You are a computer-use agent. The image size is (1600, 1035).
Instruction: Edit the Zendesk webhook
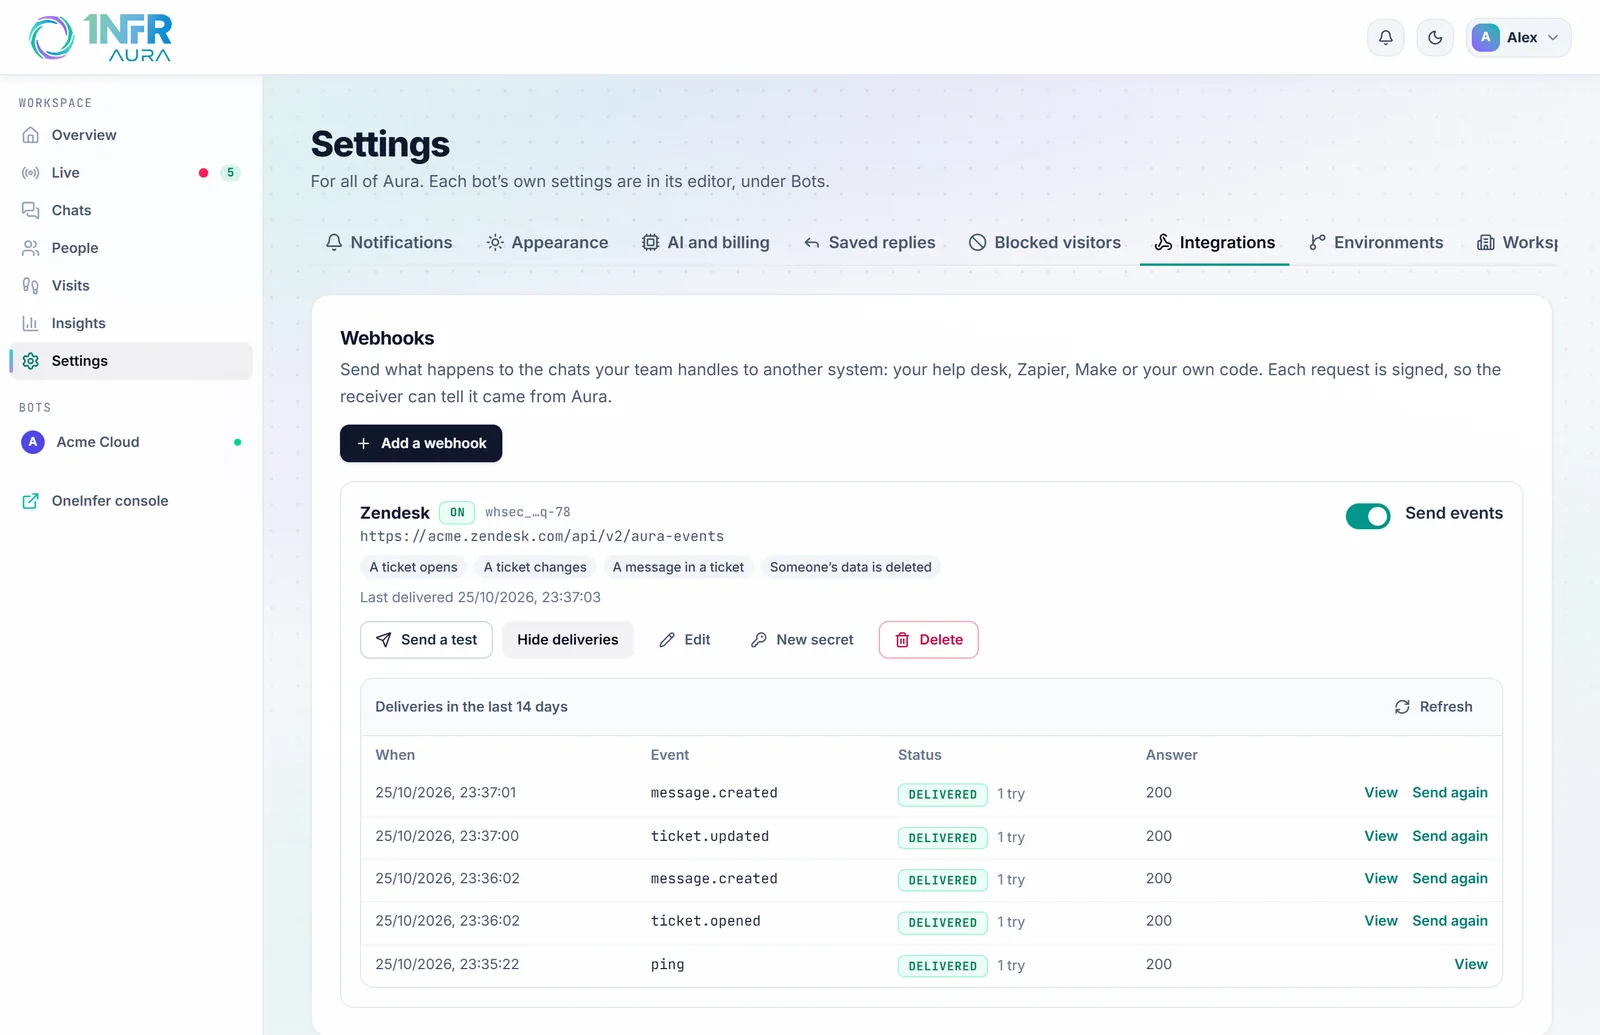(685, 640)
